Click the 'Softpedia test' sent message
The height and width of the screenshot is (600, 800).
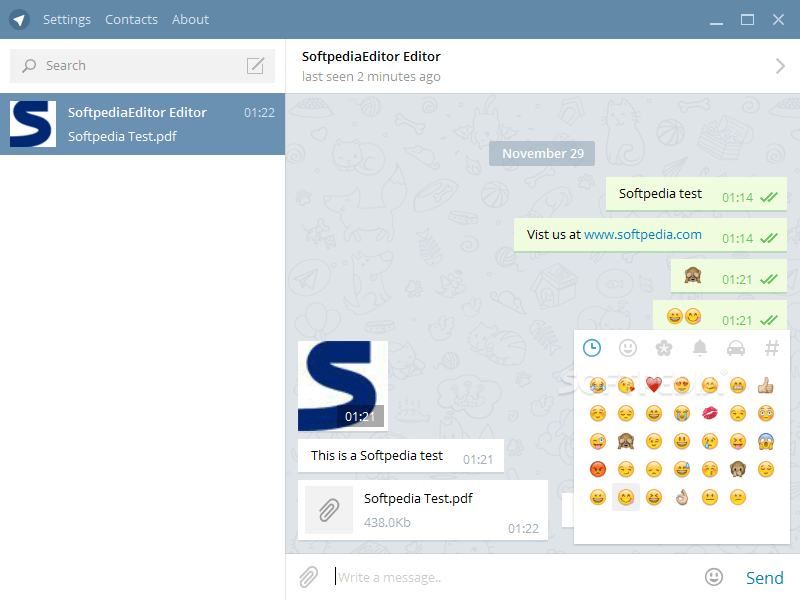point(696,194)
